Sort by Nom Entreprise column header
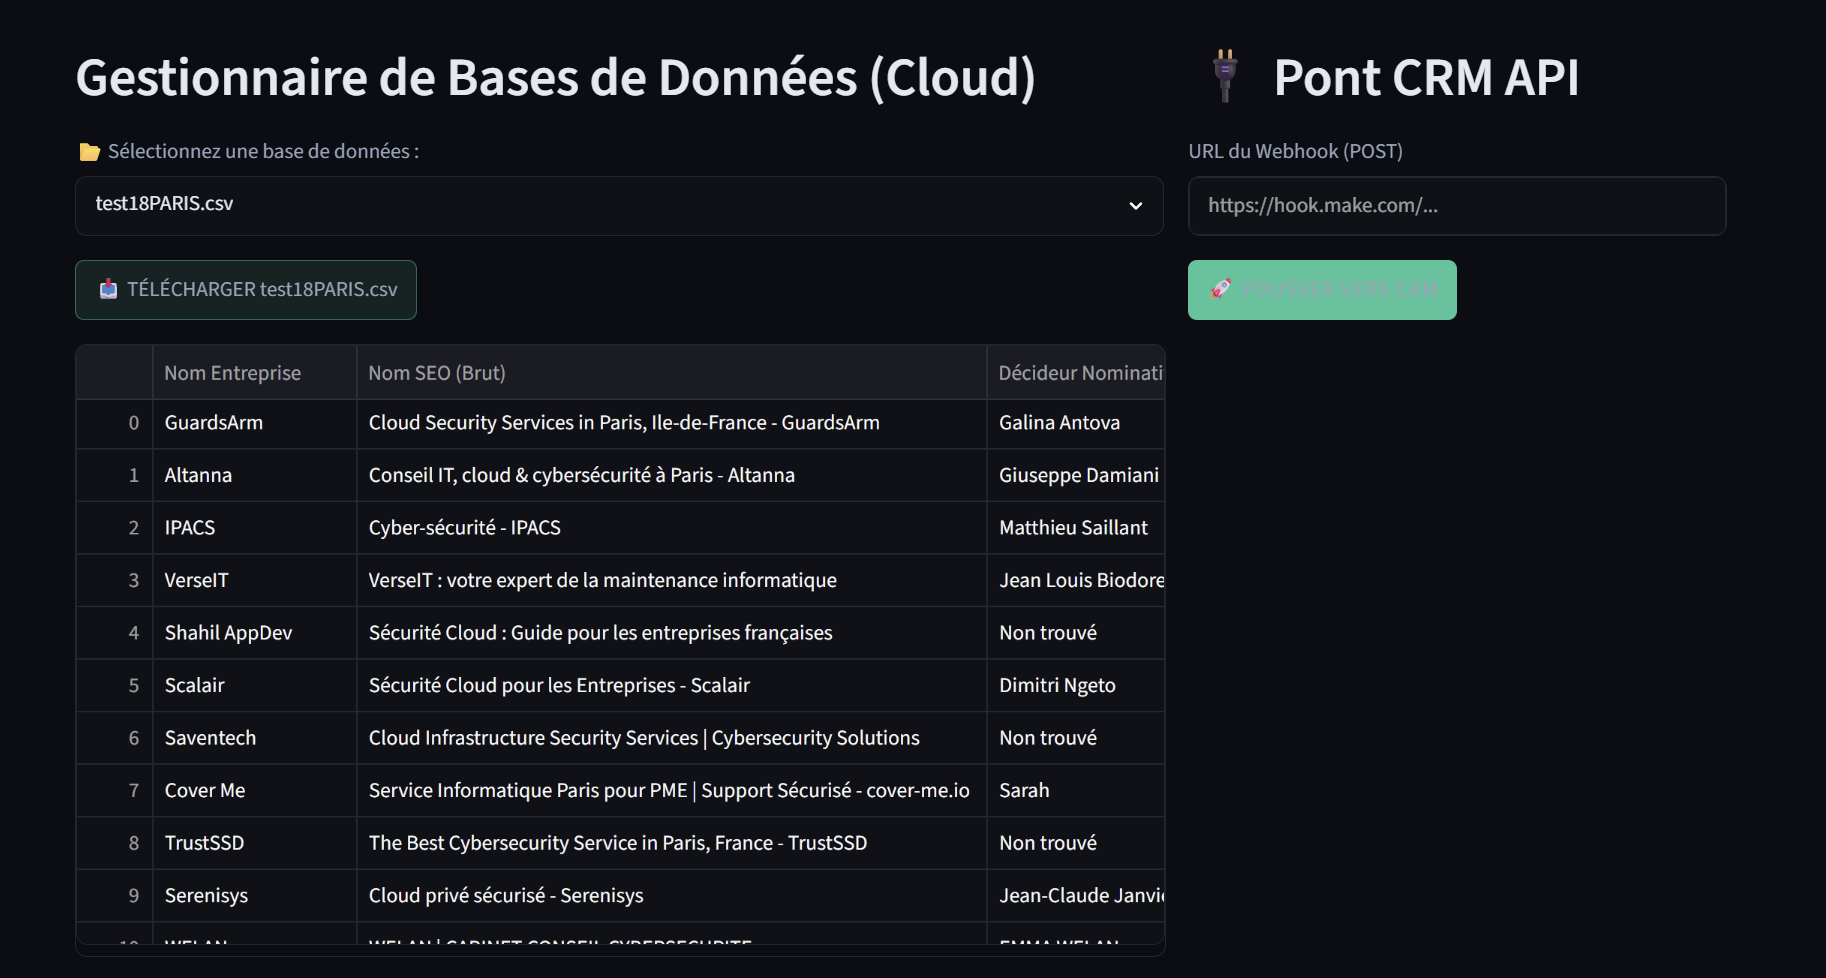The height and width of the screenshot is (978, 1826). tap(255, 373)
